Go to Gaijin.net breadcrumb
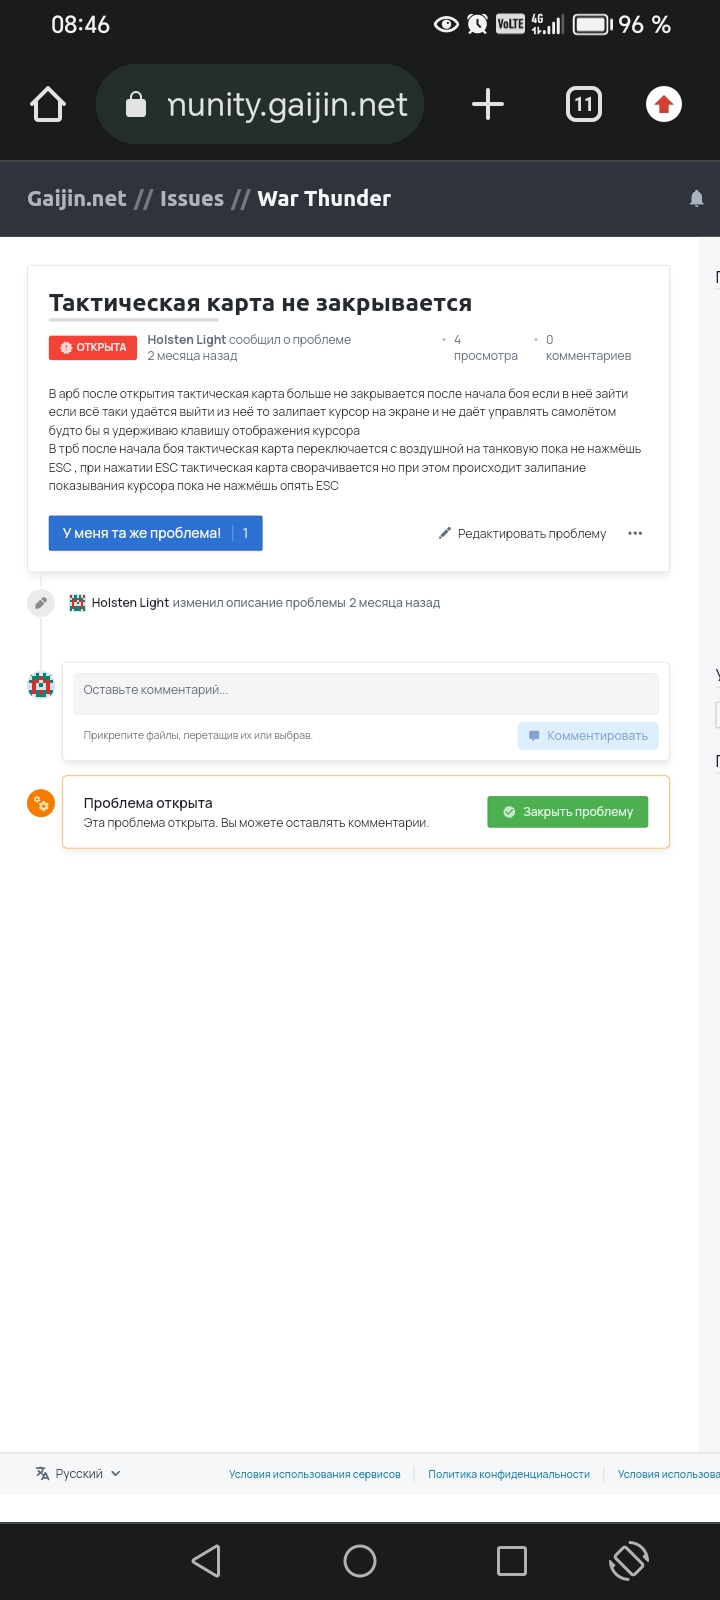The image size is (720, 1600). coord(77,198)
